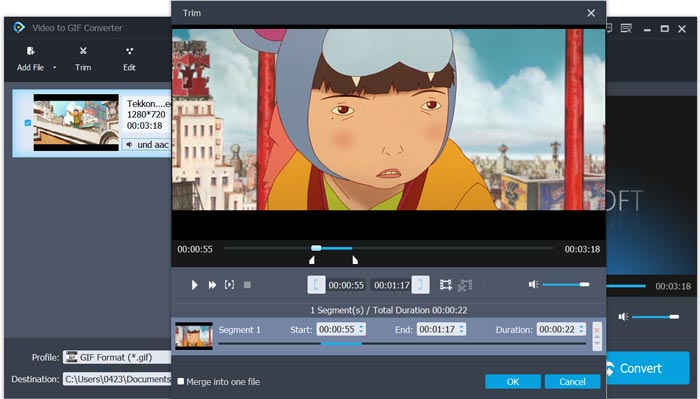
Task: Maximize the main converter window
Action: pos(665,29)
